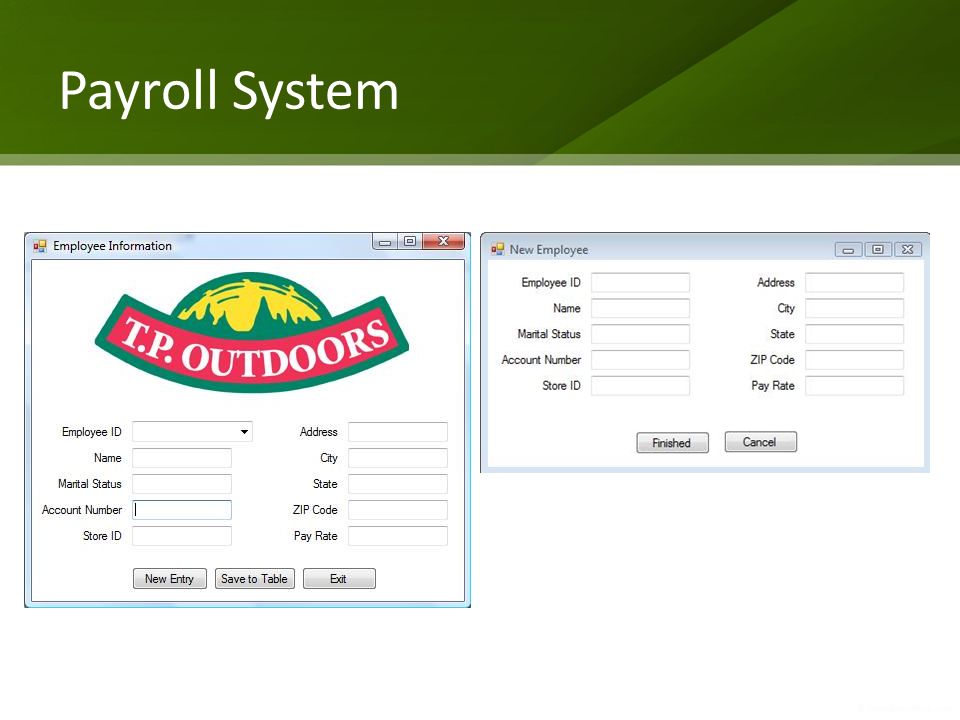Viewport: 960px width, 720px height.
Task: Maximize the New Employee window
Action: point(878,250)
